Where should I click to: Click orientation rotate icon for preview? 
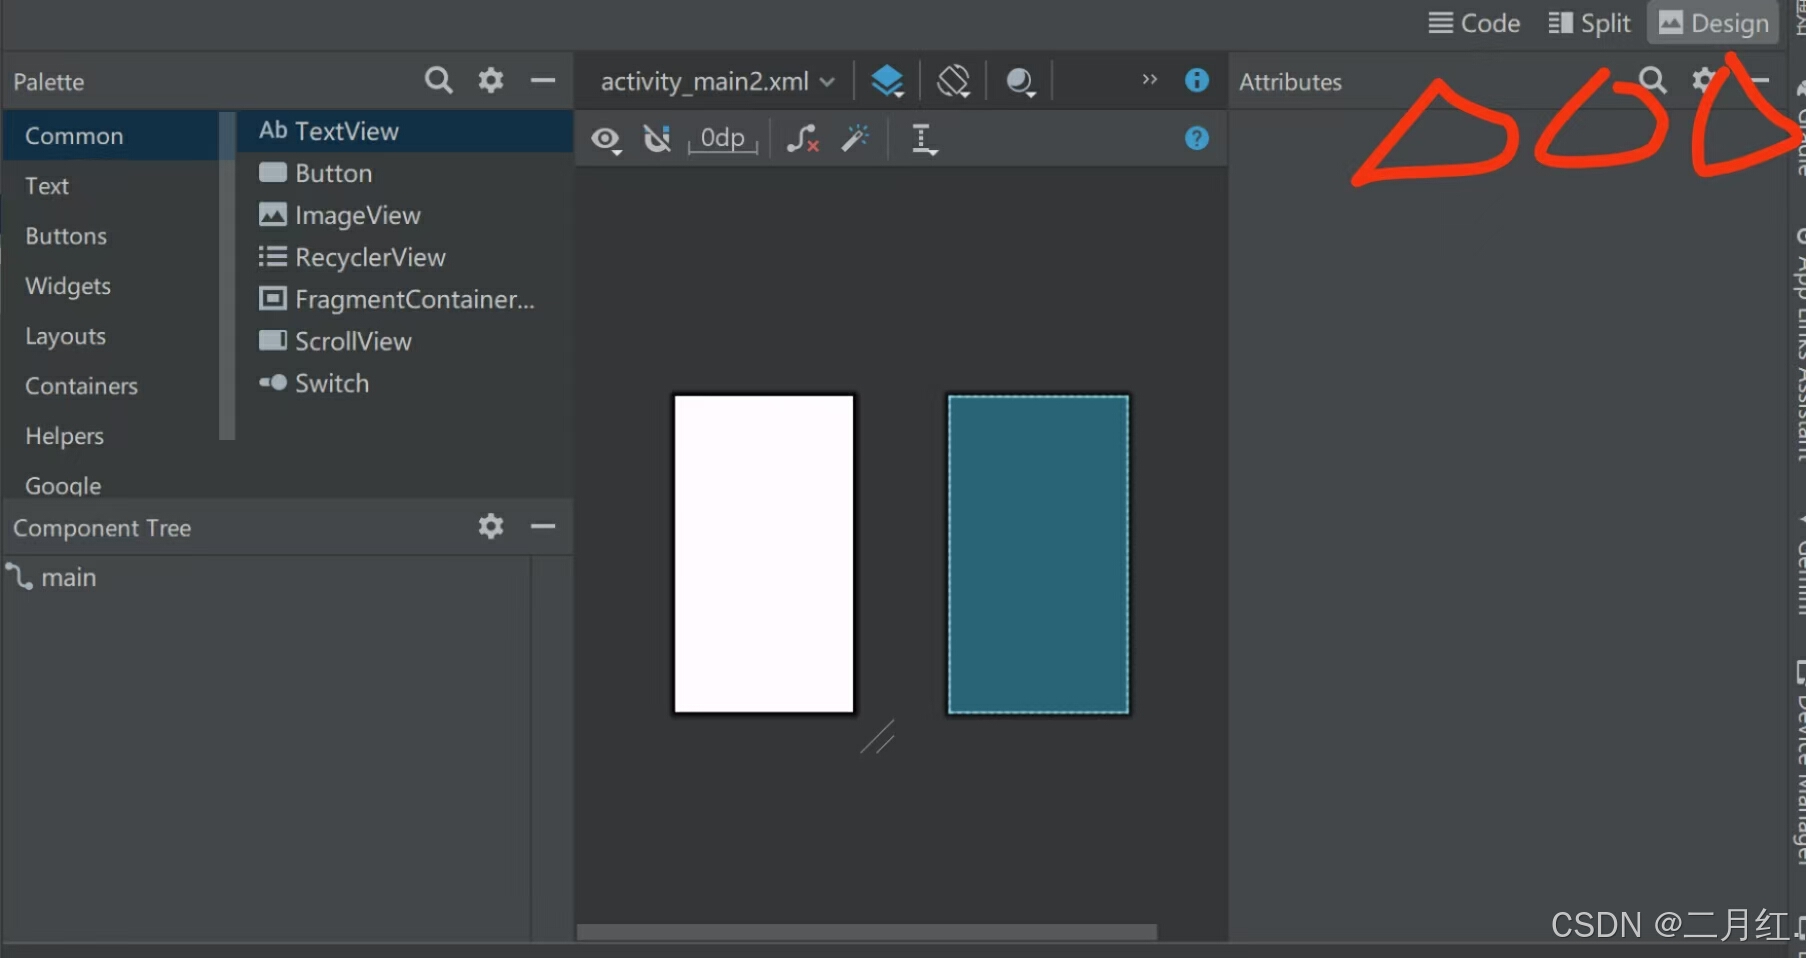pos(954,81)
